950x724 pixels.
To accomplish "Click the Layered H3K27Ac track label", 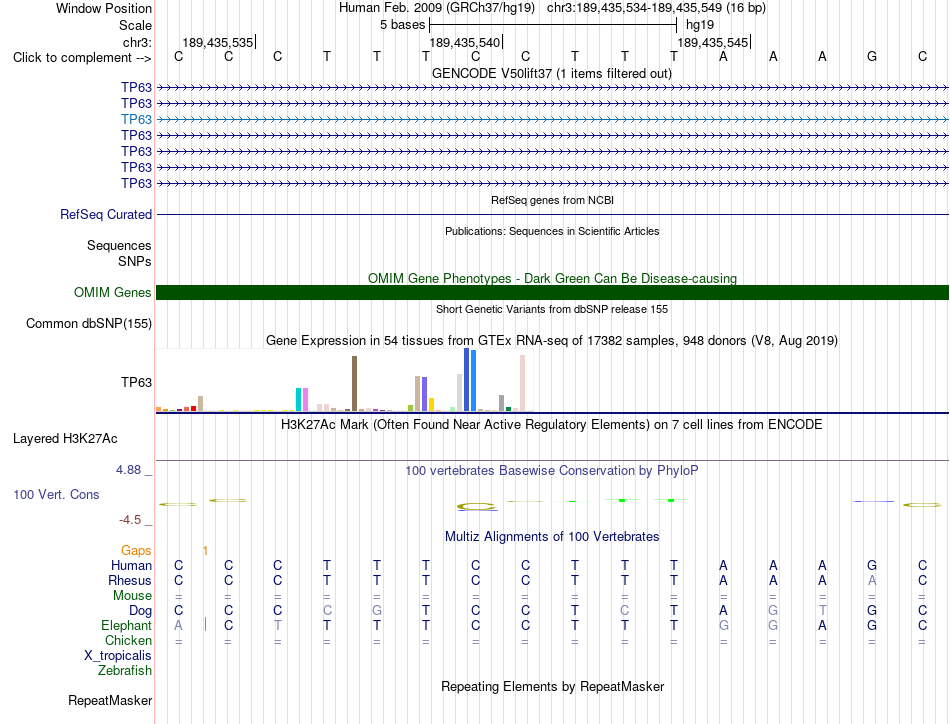I will click(65, 439).
